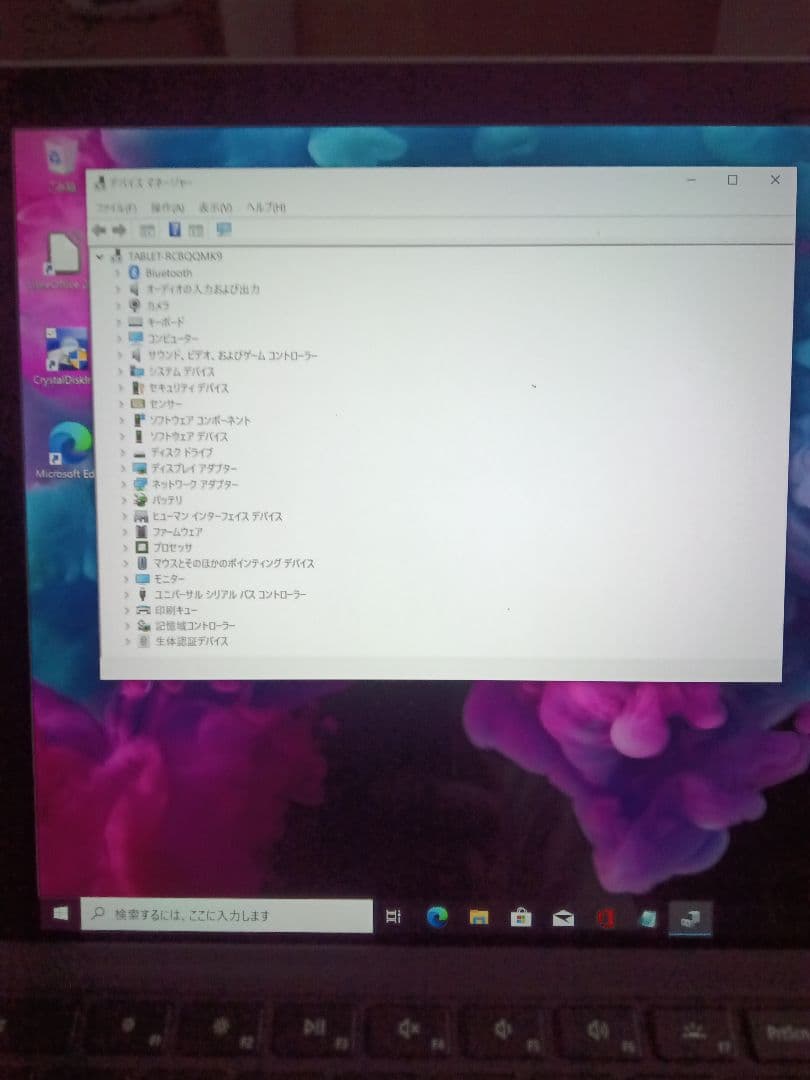810x1080 pixels.
Task: Expand the ネットワーク アダプター category
Action: coord(126,484)
